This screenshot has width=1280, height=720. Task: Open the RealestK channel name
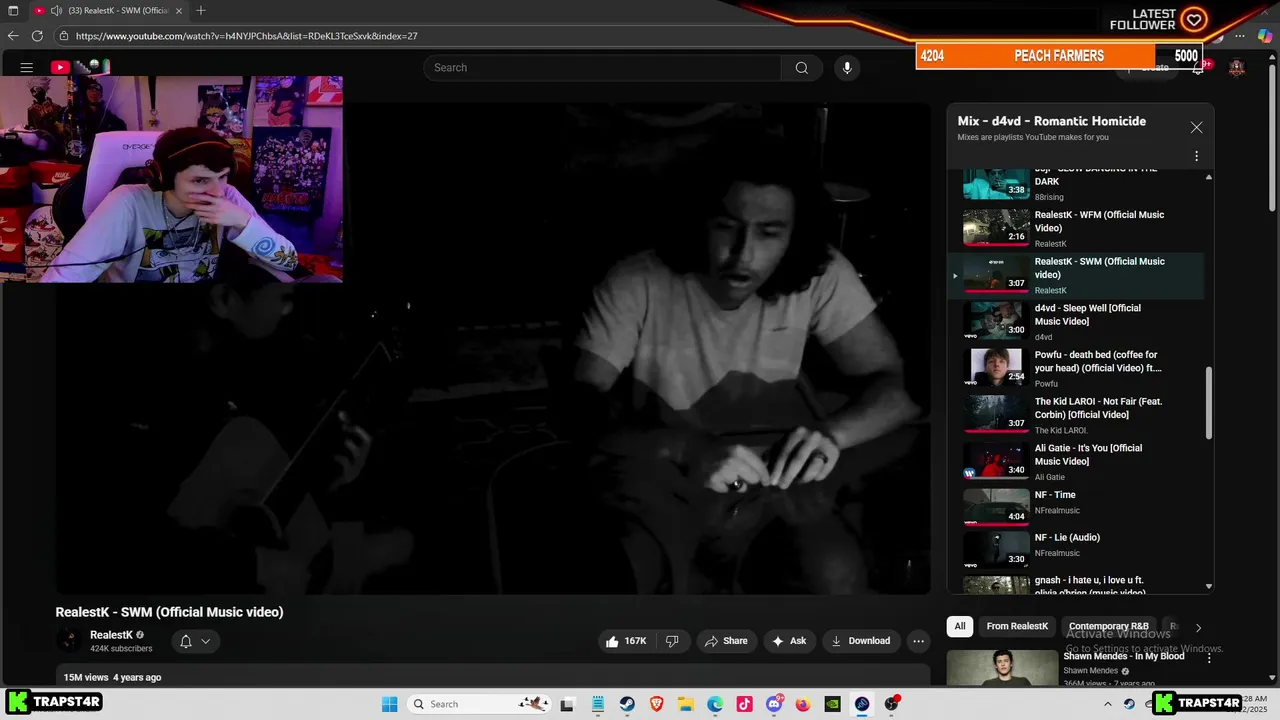point(111,635)
